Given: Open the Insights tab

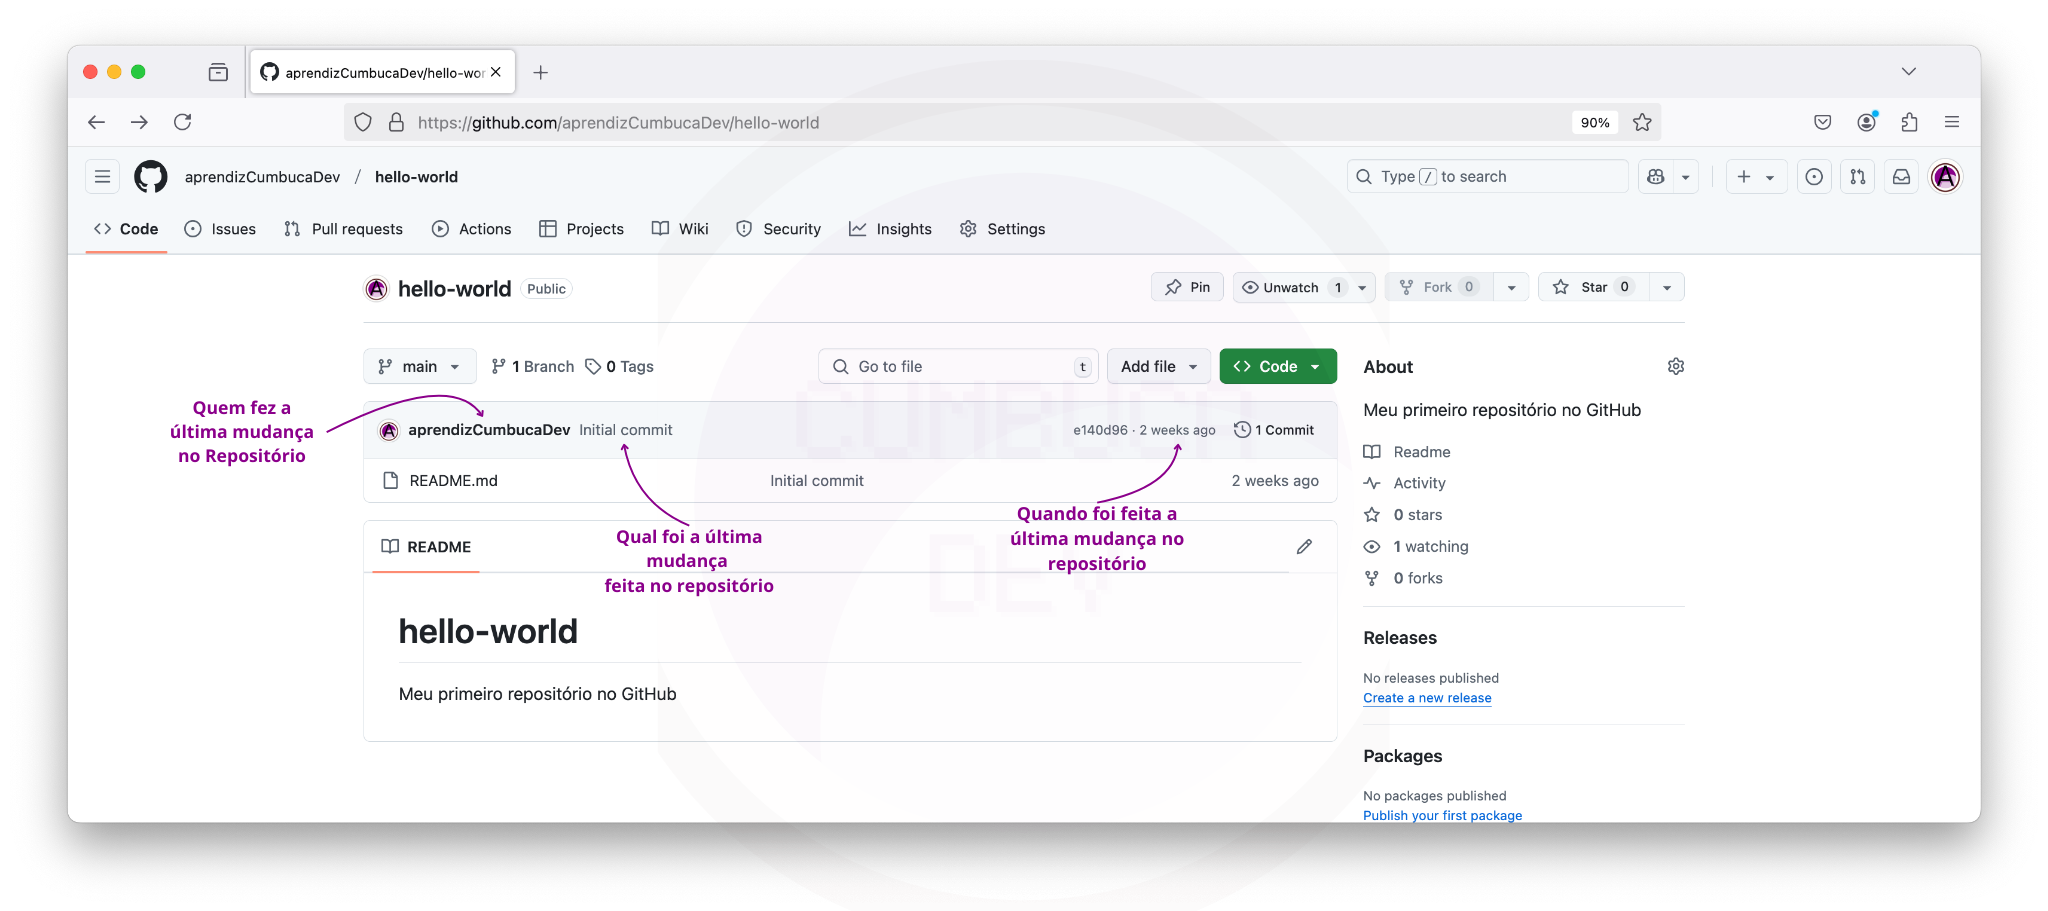Looking at the screenshot, I should point(890,229).
